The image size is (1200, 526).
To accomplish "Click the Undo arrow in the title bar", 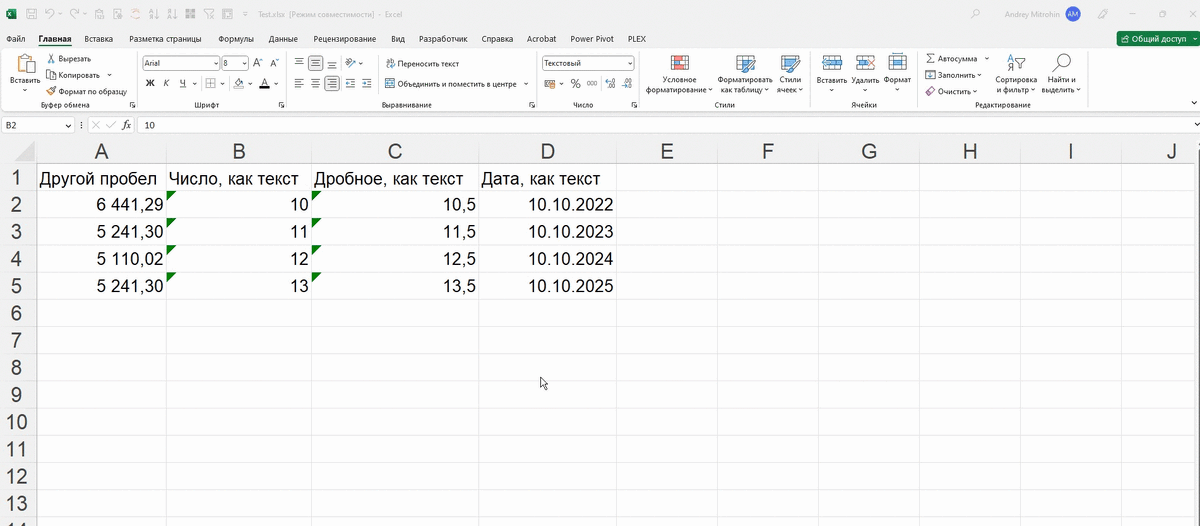I will pyautogui.click(x=50, y=15).
